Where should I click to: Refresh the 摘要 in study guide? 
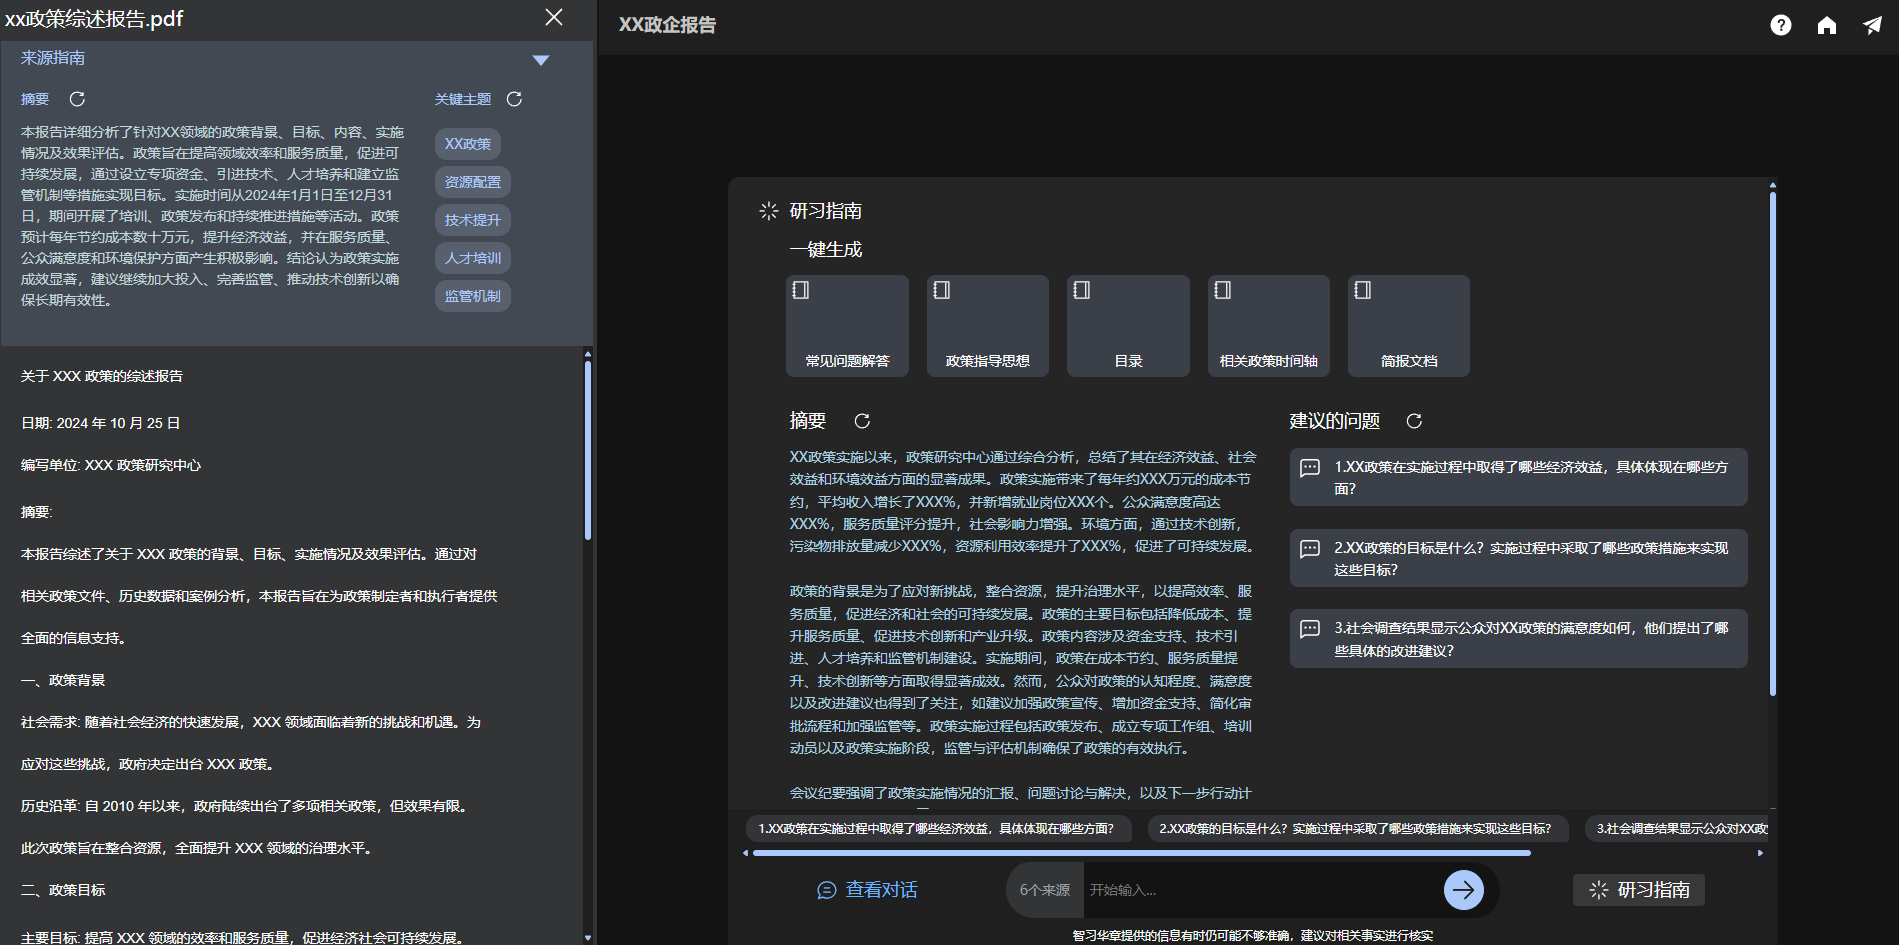click(x=862, y=421)
